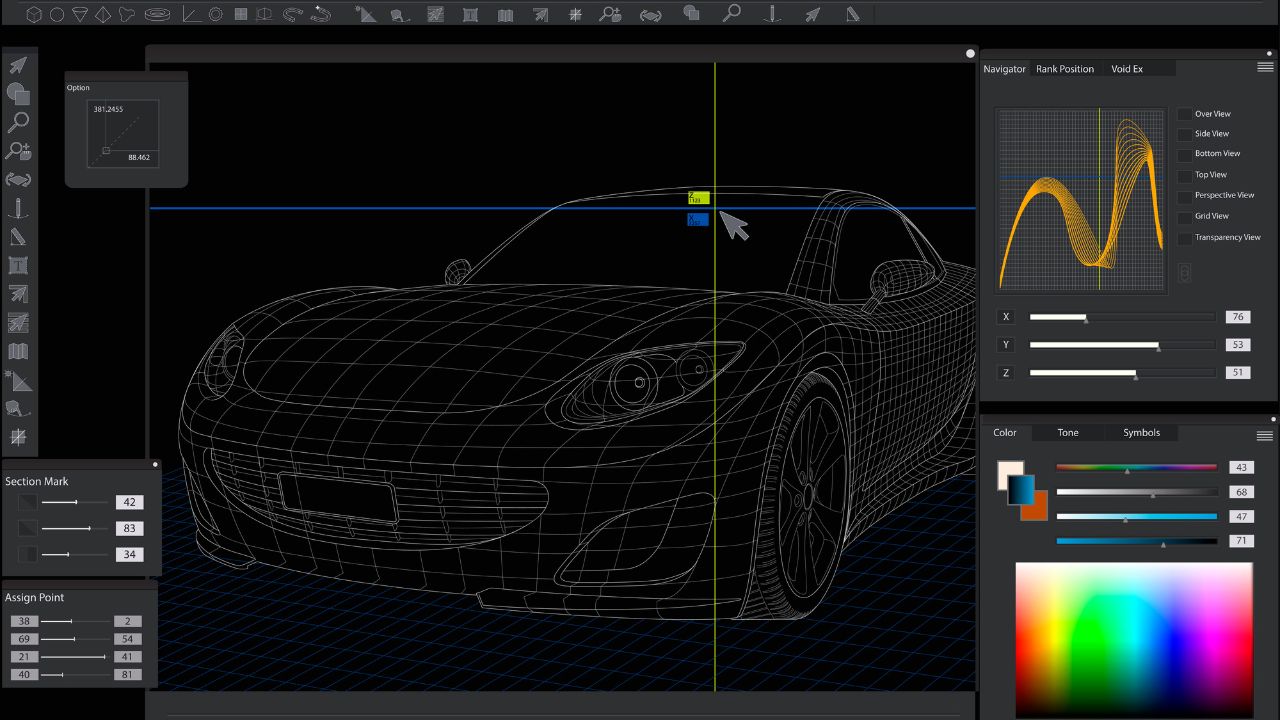Viewport: 1280px width, 720px height.
Task: Toggle the Perspective View checkbox
Action: (x=1184, y=196)
